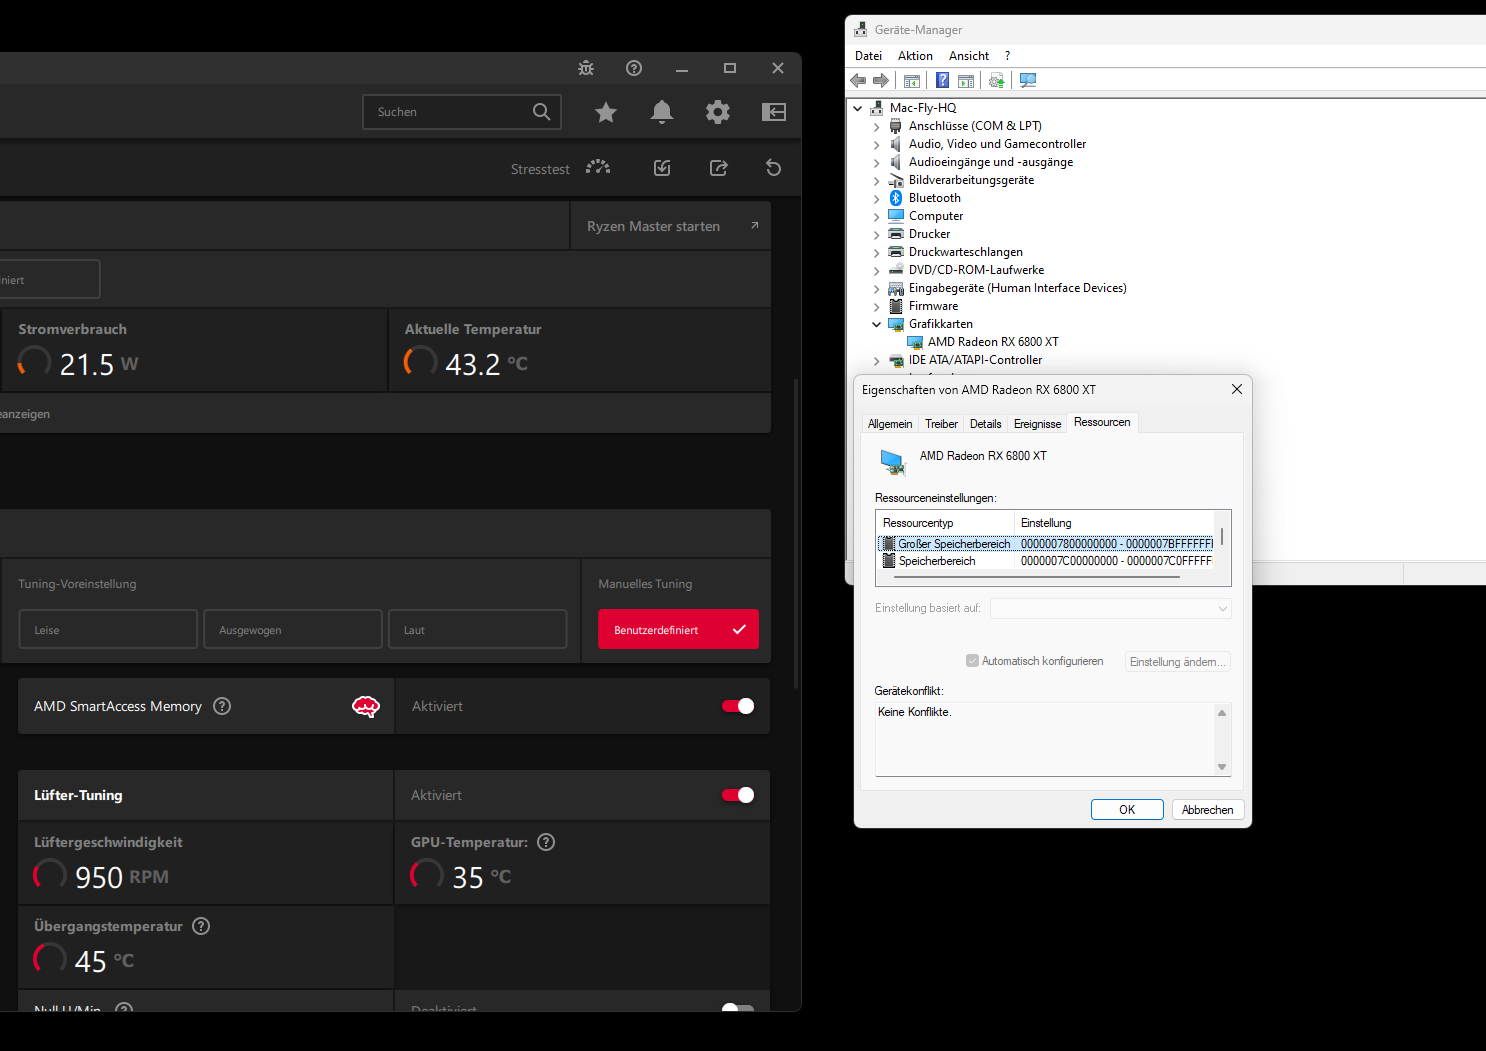The height and width of the screenshot is (1051, 1486).
Task: Expand IDE ATA/ATAPI-Controller node
Action: pyautogui.click(x=877, y=360)
